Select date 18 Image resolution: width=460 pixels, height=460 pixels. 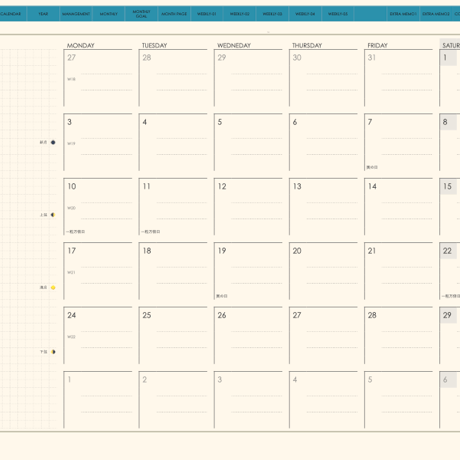[147, 251]
